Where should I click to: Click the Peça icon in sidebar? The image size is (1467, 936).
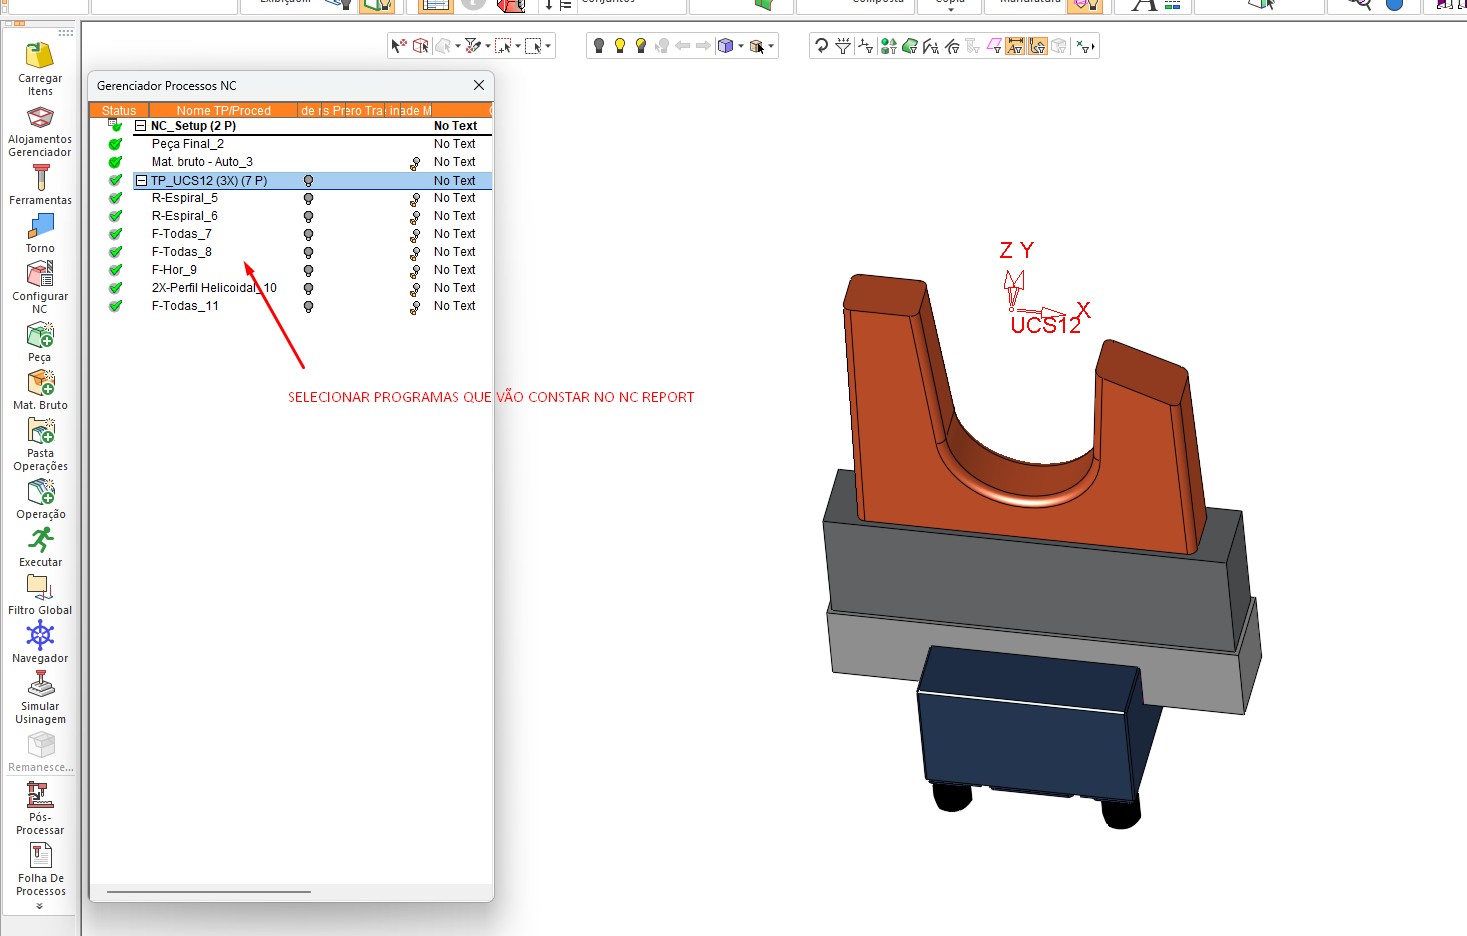40,342
